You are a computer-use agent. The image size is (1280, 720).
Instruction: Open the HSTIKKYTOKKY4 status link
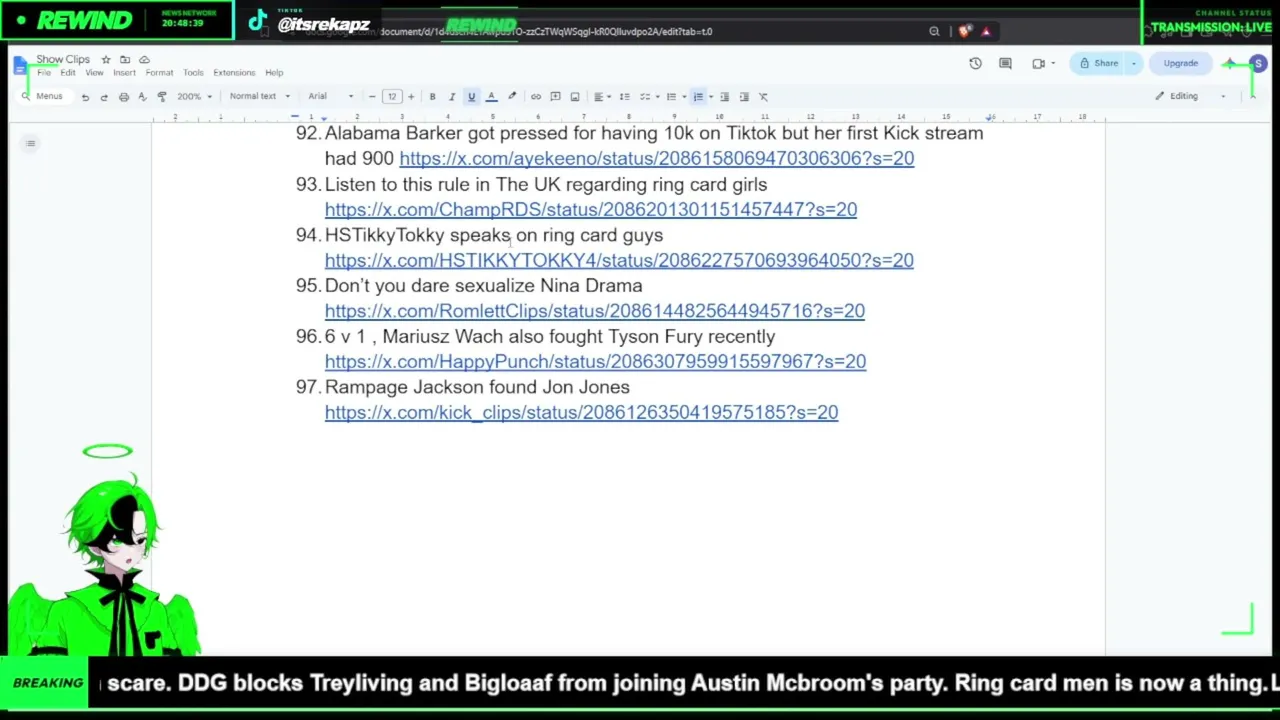pos(619,260)
